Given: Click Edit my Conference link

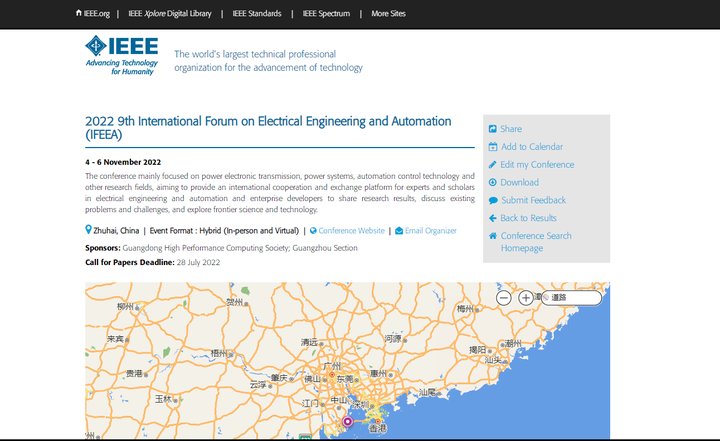Looking at the screenshot, I should (x=537, y=164).
